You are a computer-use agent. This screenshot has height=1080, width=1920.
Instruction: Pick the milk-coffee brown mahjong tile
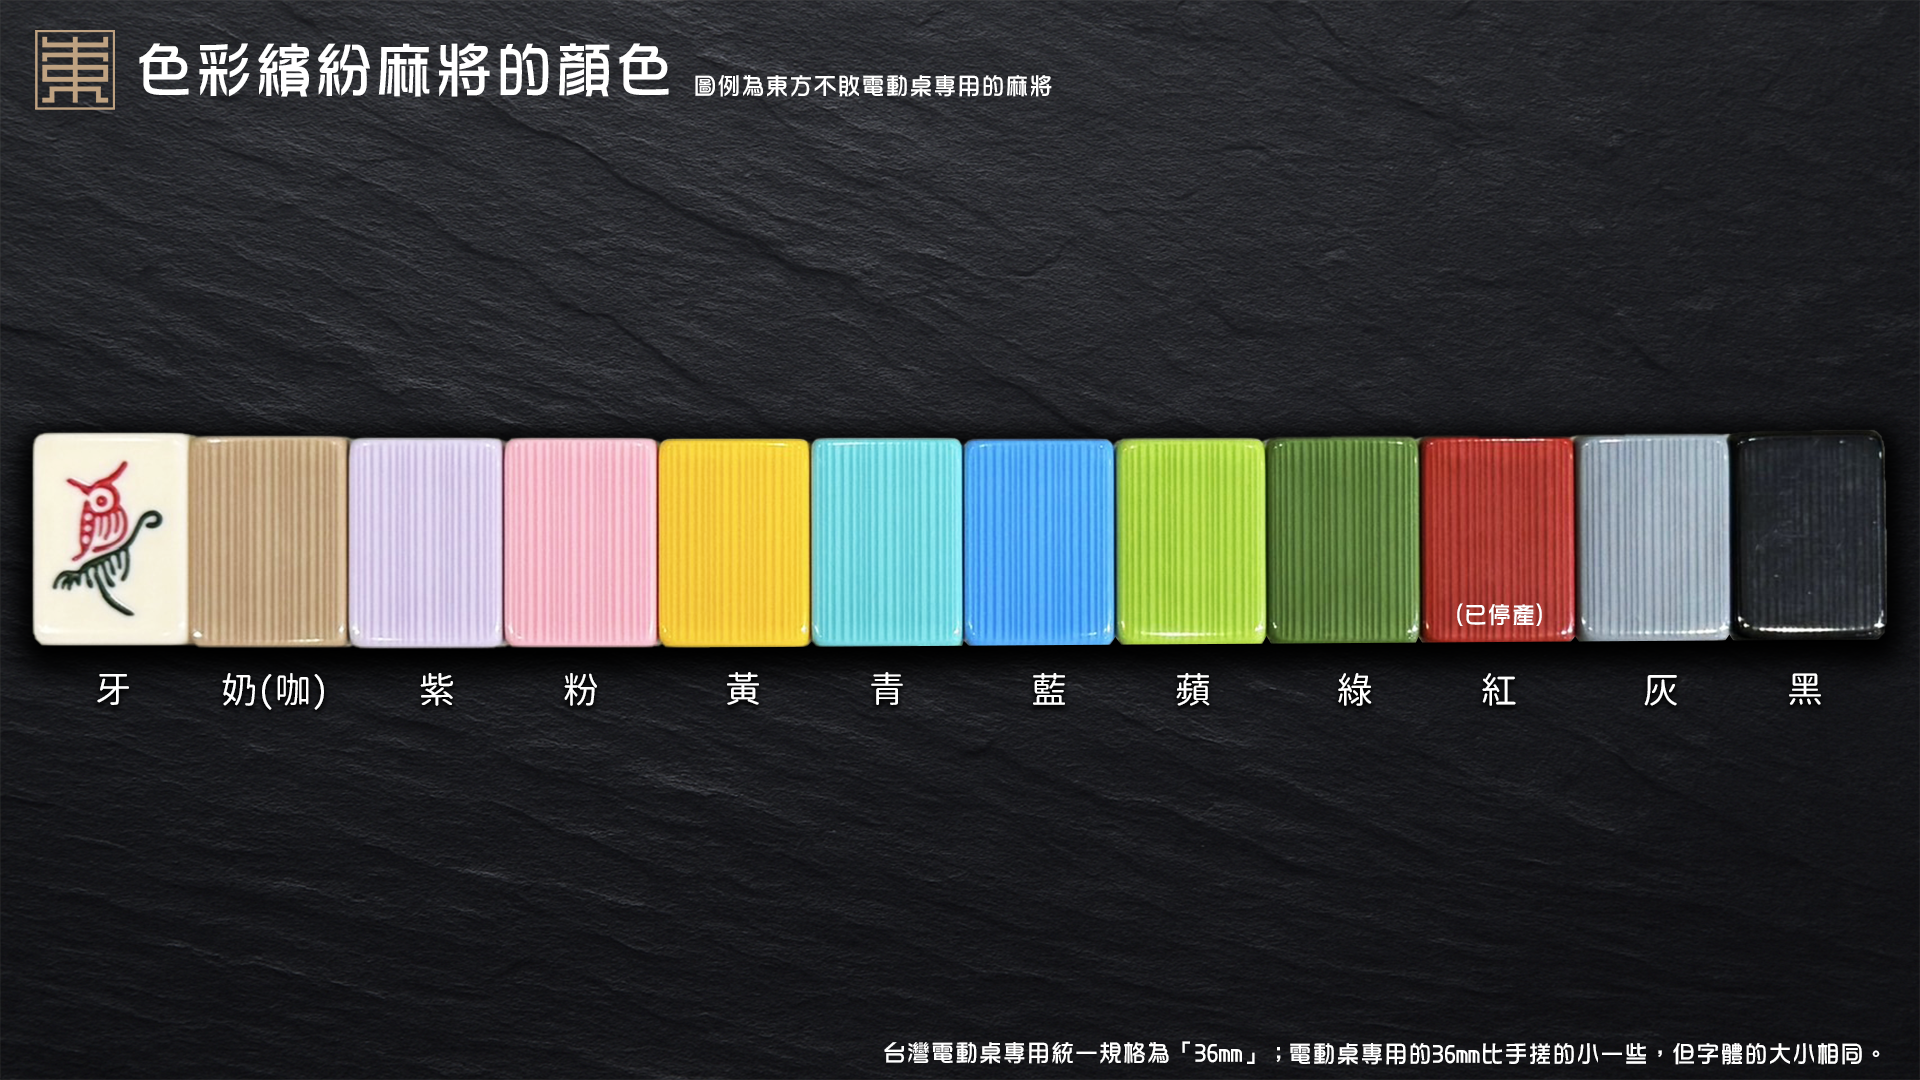[269, 541]
